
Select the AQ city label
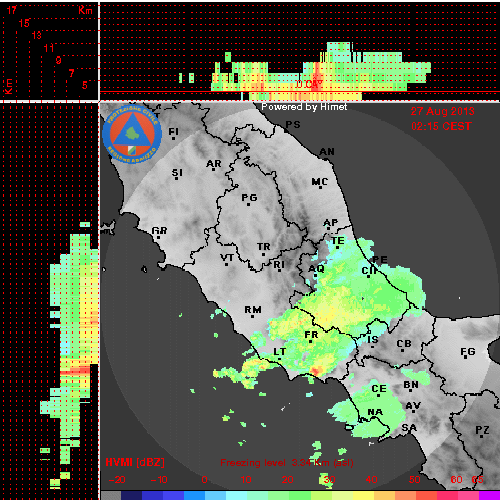click(x=316, y=269)
